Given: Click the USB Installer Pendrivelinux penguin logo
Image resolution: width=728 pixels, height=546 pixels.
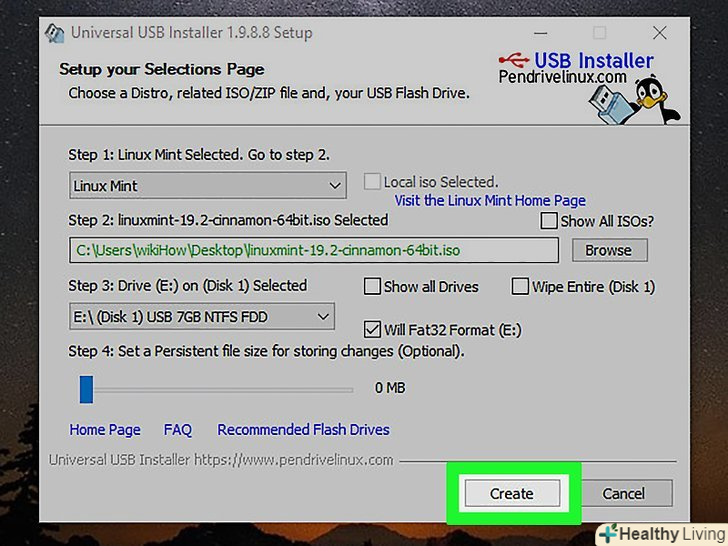Looking at the screenshot, I should 589,87.
